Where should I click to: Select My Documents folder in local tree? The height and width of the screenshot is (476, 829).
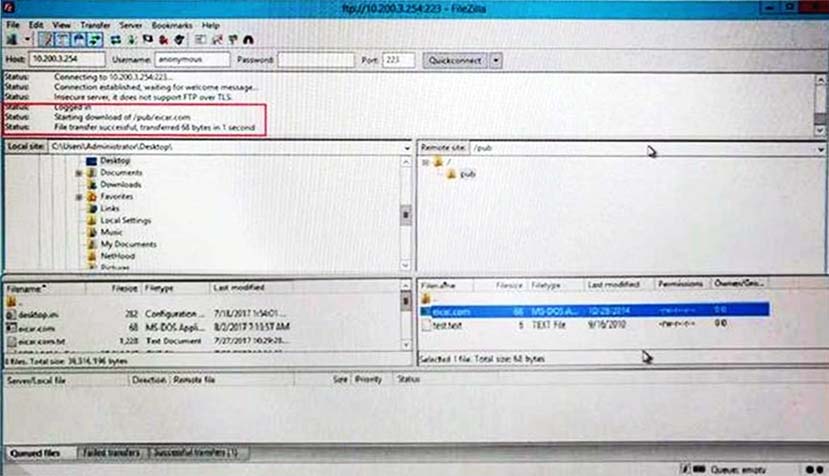point(128,244)
